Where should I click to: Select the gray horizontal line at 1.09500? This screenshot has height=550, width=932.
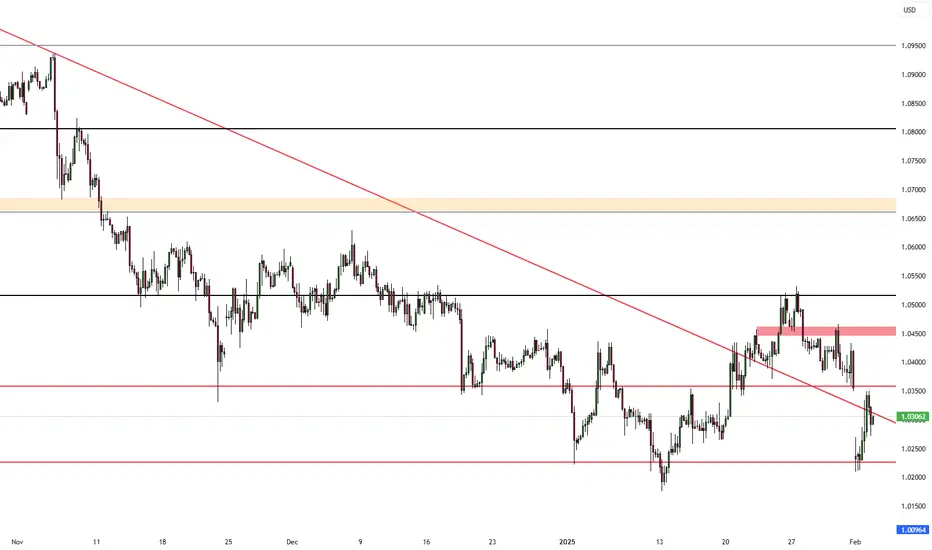click(x=448, y=45)
